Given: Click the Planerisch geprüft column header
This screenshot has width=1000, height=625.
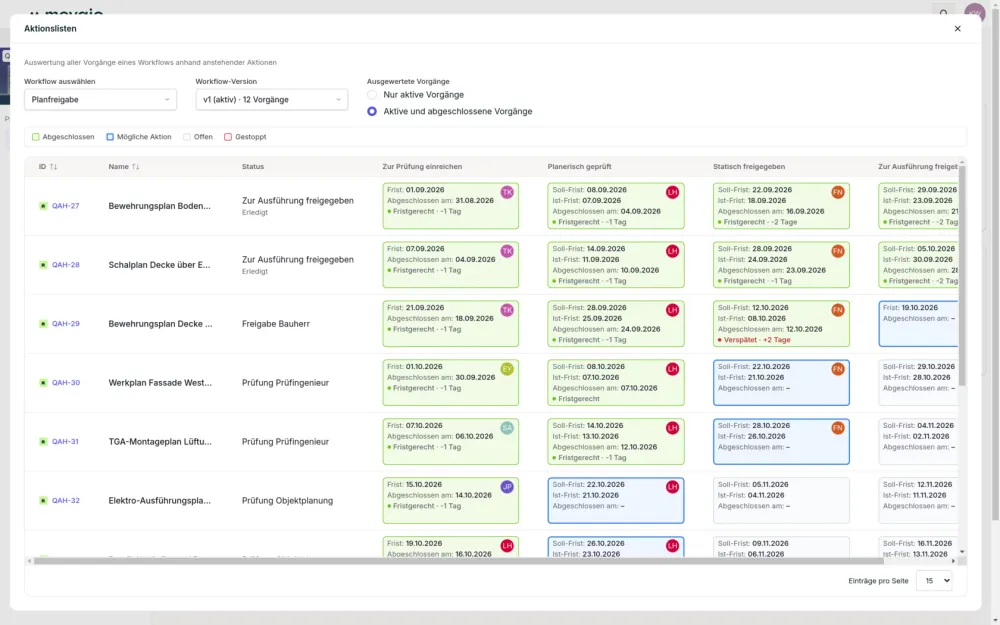Looking at the screenshot, I should point(579,166).
